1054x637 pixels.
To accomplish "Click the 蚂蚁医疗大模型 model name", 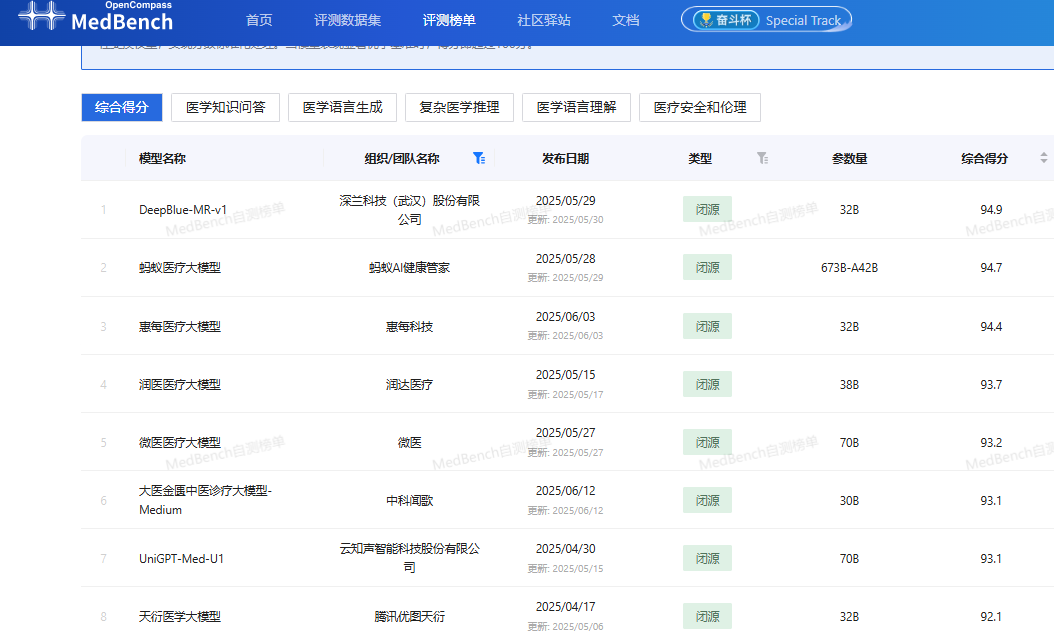I will tap(180, 268).
